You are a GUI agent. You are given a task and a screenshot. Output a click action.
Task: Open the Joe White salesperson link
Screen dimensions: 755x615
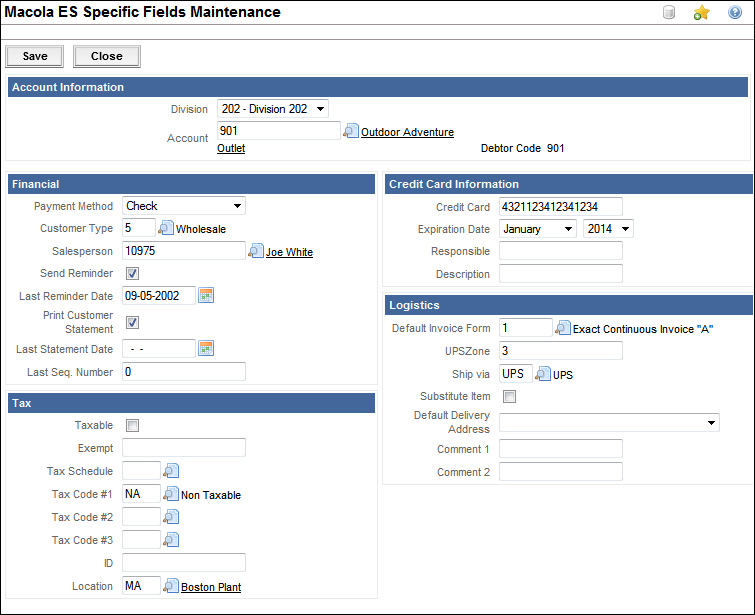coord(289,253)
